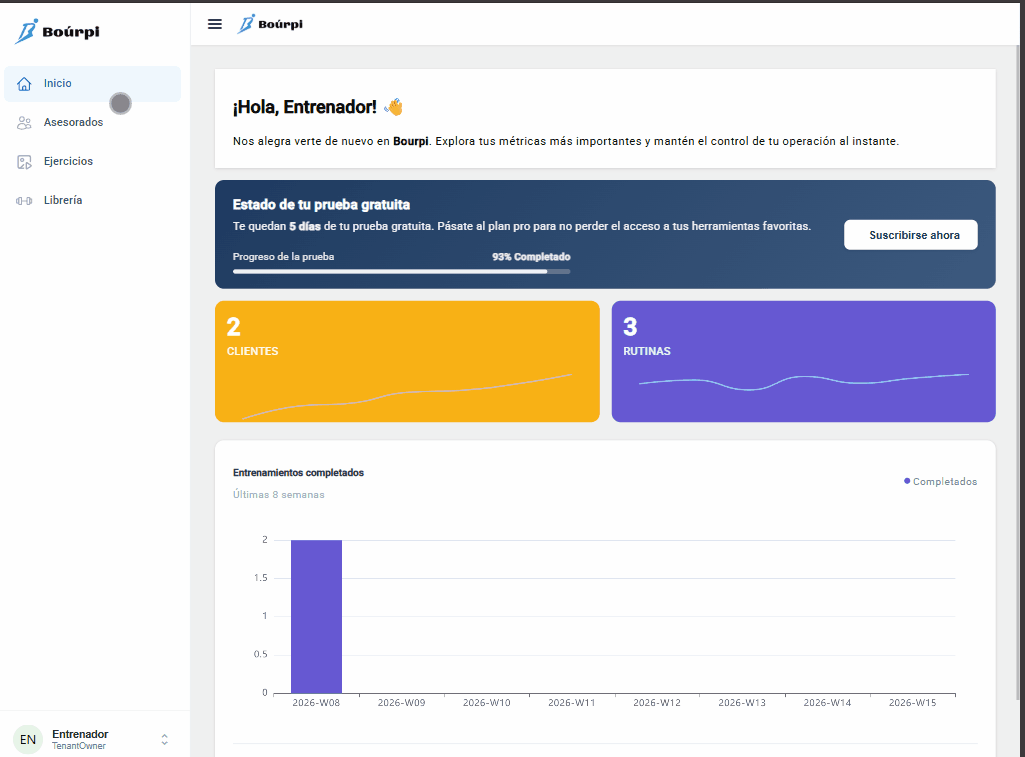Toggle the Completados legend series

point(941,482)
